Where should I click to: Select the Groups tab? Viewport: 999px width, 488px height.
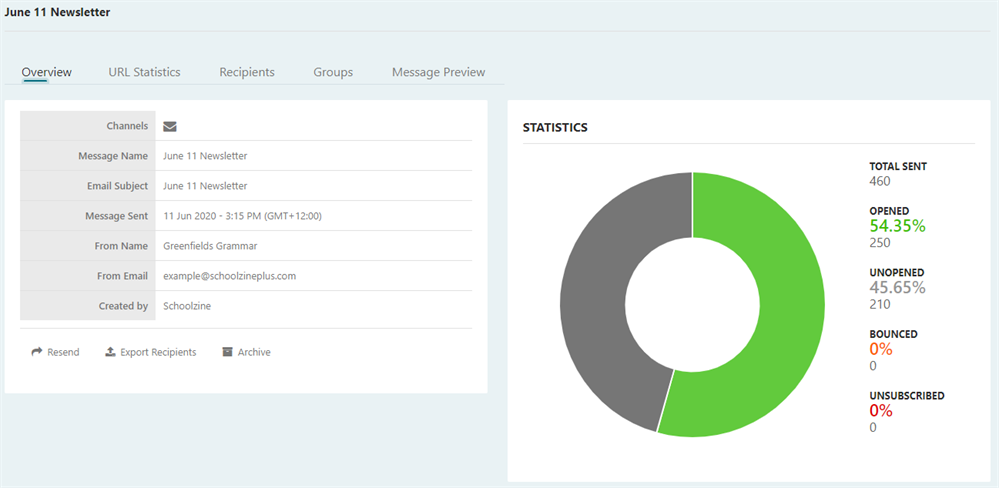[333, 72]
